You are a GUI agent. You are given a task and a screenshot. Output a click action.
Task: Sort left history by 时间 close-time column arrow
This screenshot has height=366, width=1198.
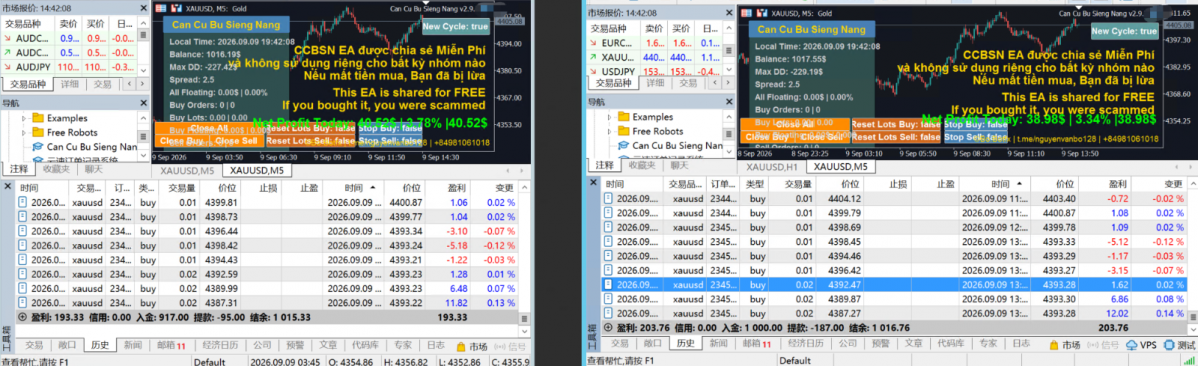coord(373,186)
